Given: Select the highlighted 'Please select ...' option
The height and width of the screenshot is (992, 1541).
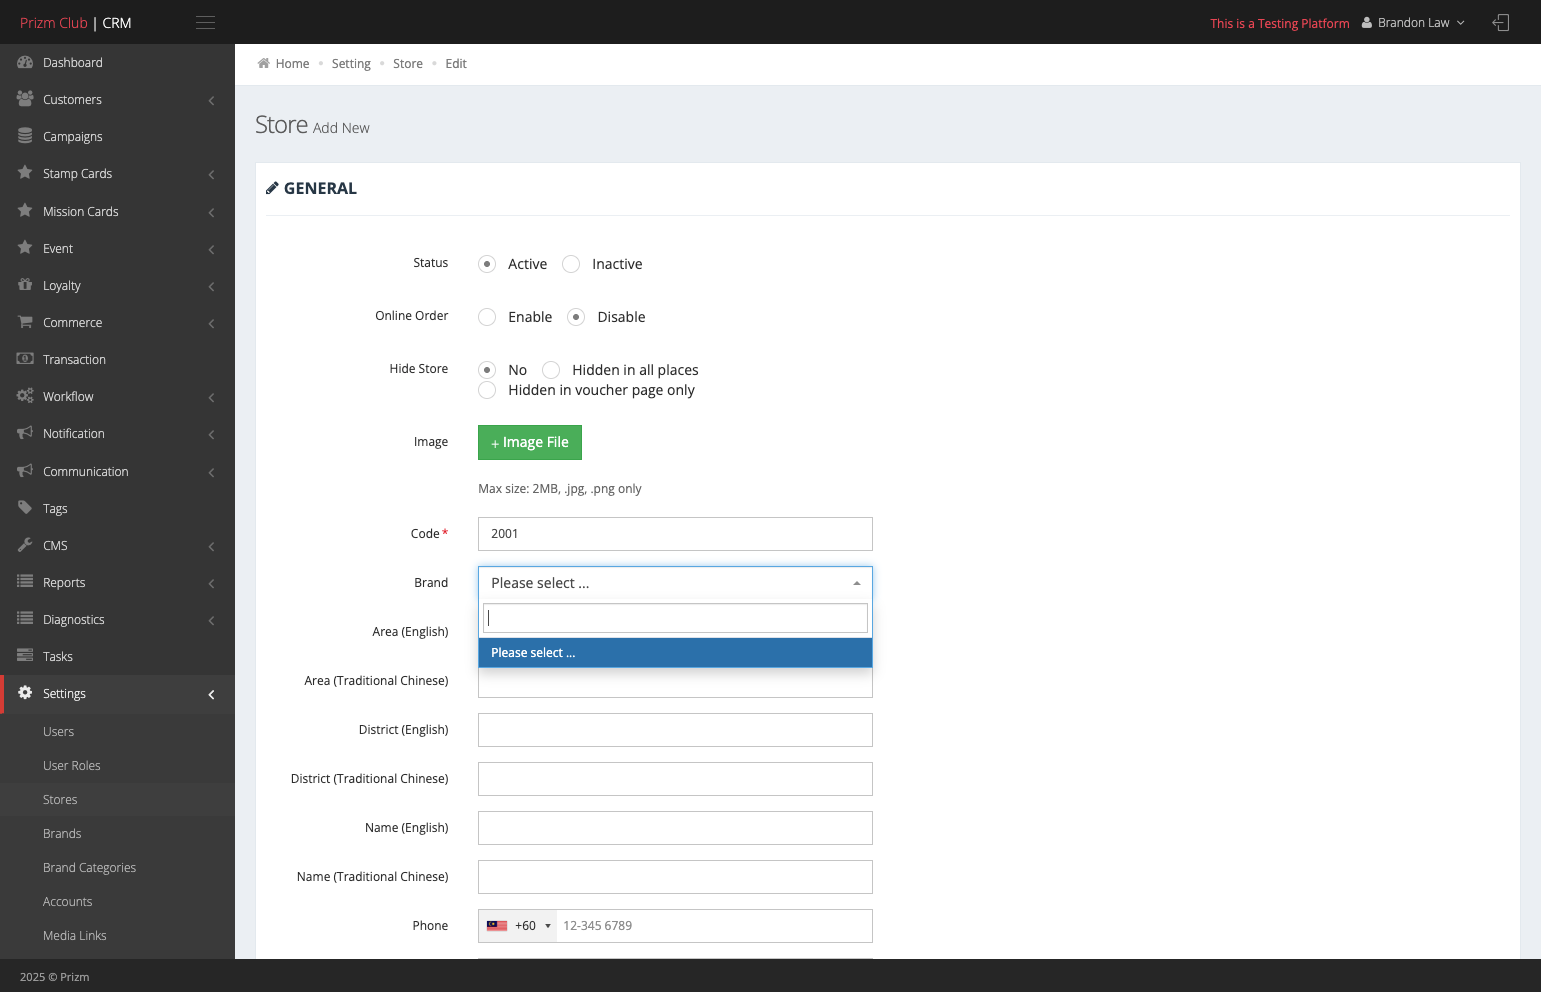Looking at the screenshot, I should [675, 653].
